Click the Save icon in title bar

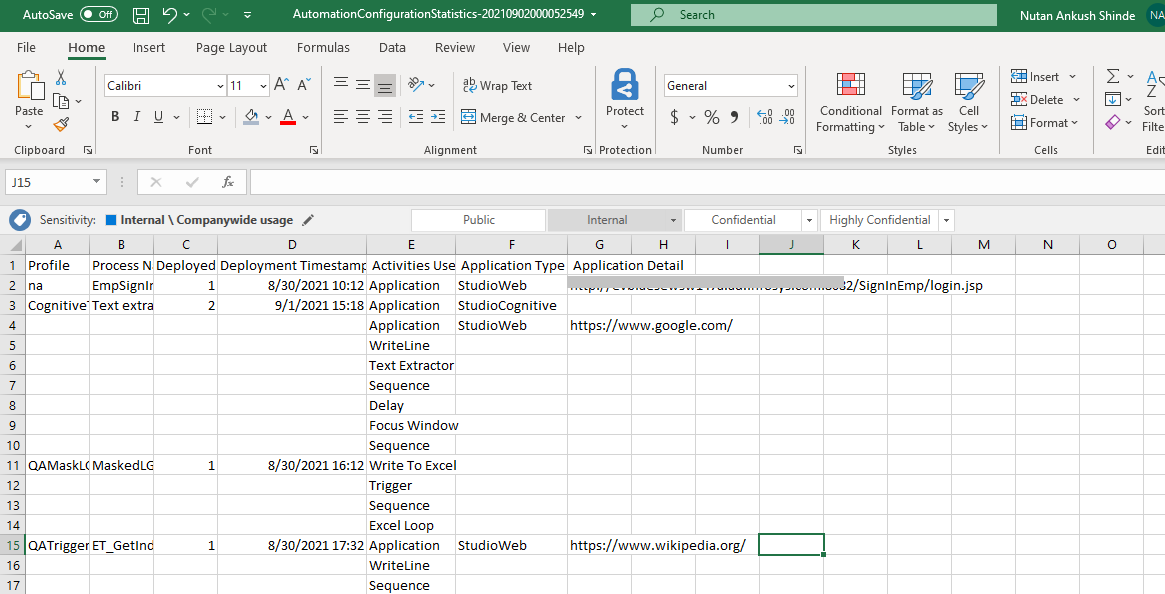tap(141, 15)
